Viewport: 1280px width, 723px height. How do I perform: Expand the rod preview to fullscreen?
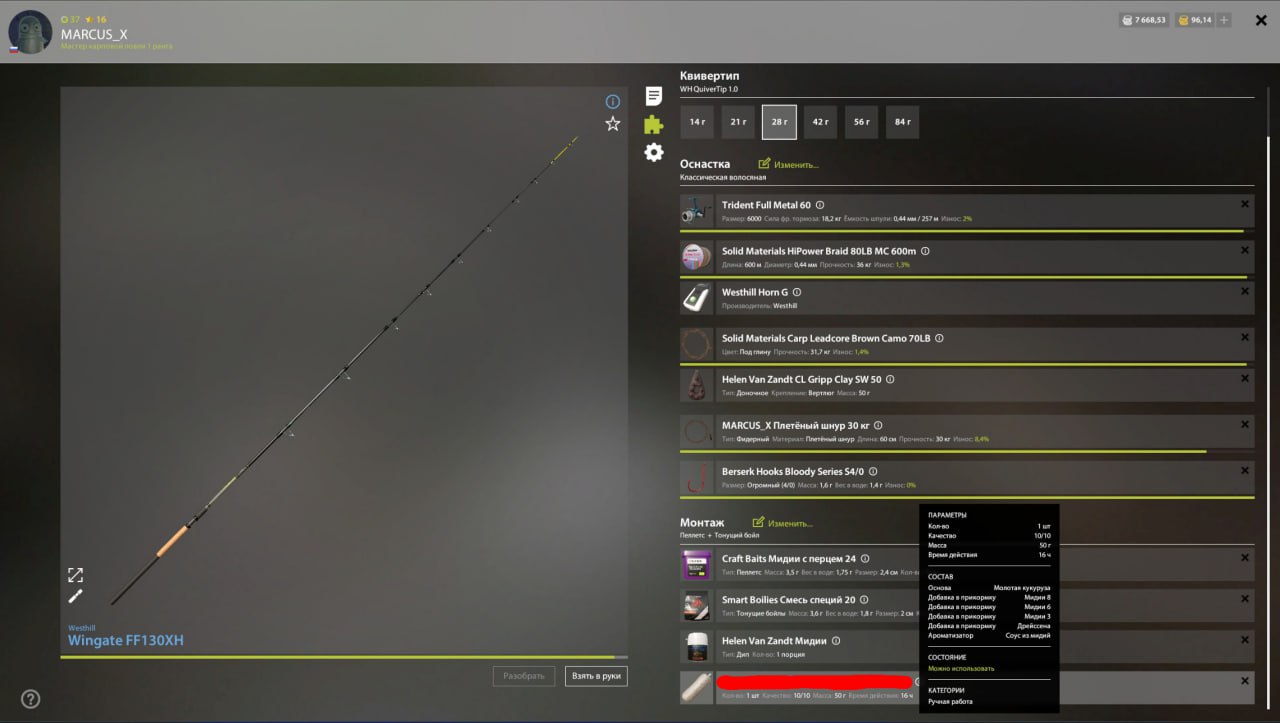pos(75,575)
